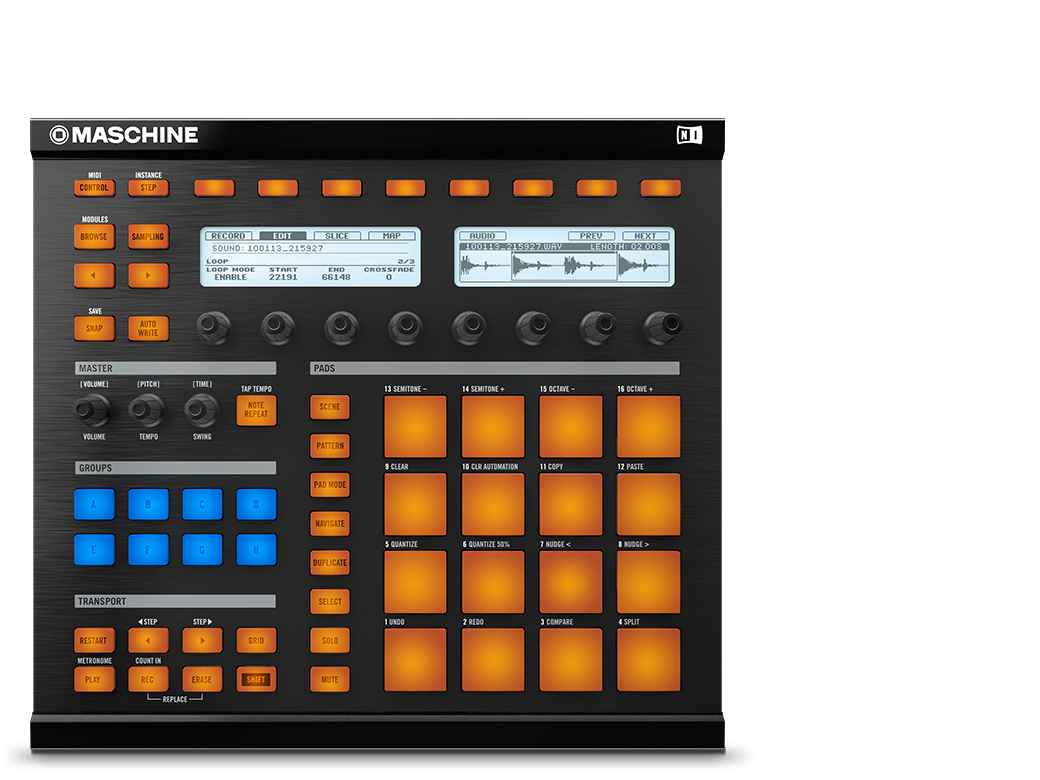Activate the SAMPLING button
The image size is (1040, 780).
[148, 237]
